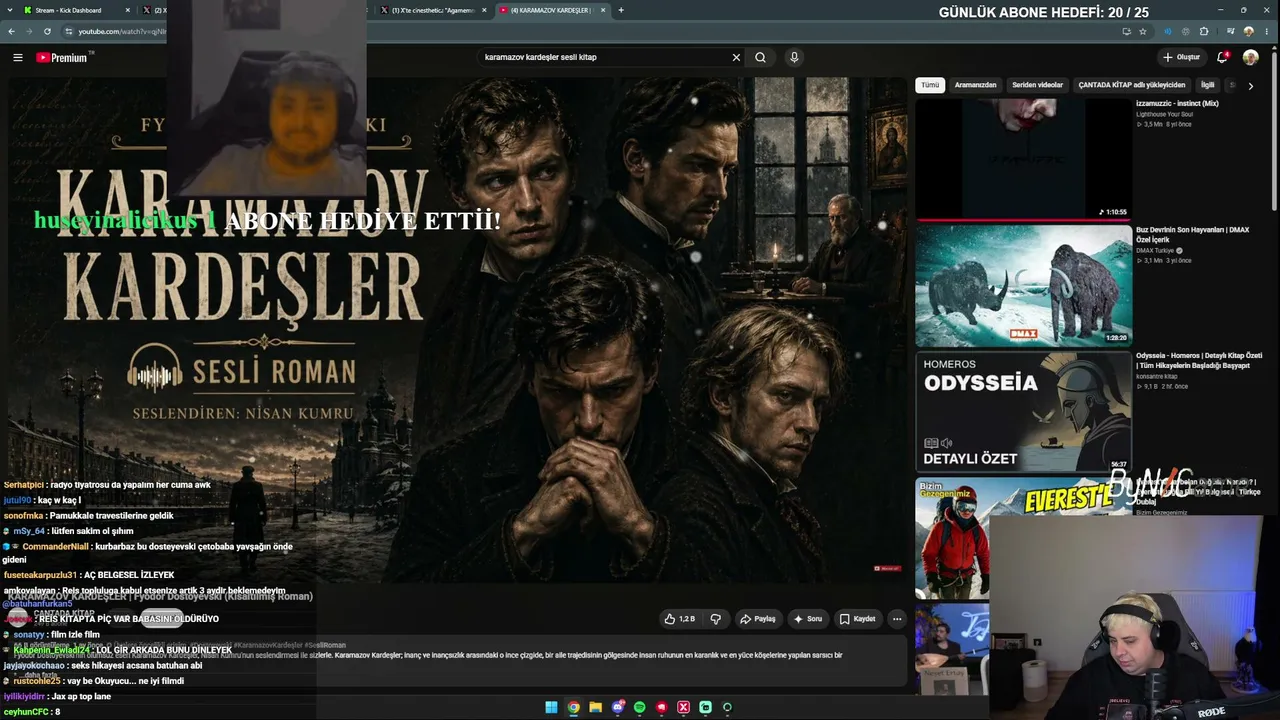Open File Explorer from taskbar
The height and width of the screenshot is (720, 1280).
(595, 708)
